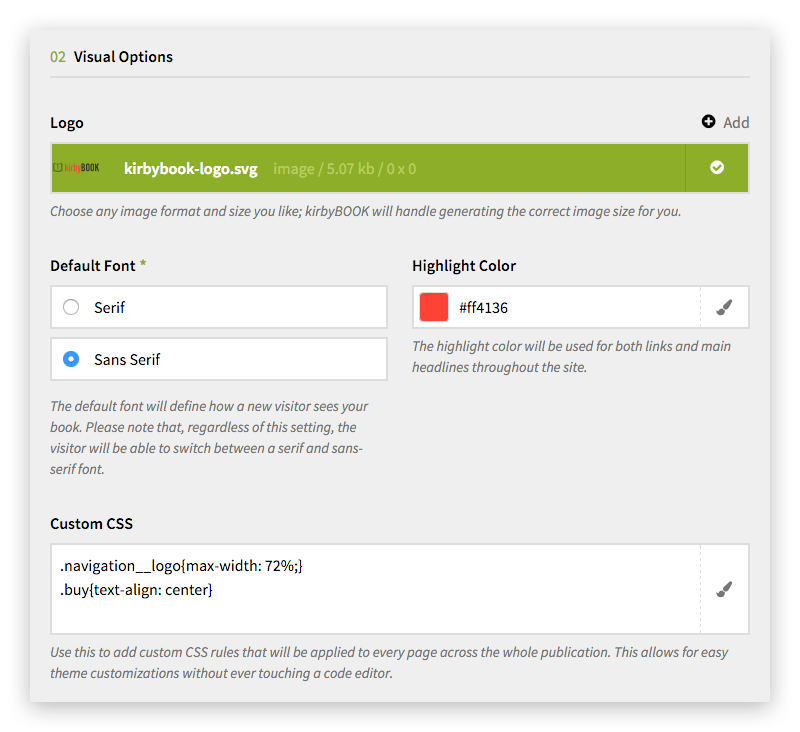Click the Serif option row

219,307
